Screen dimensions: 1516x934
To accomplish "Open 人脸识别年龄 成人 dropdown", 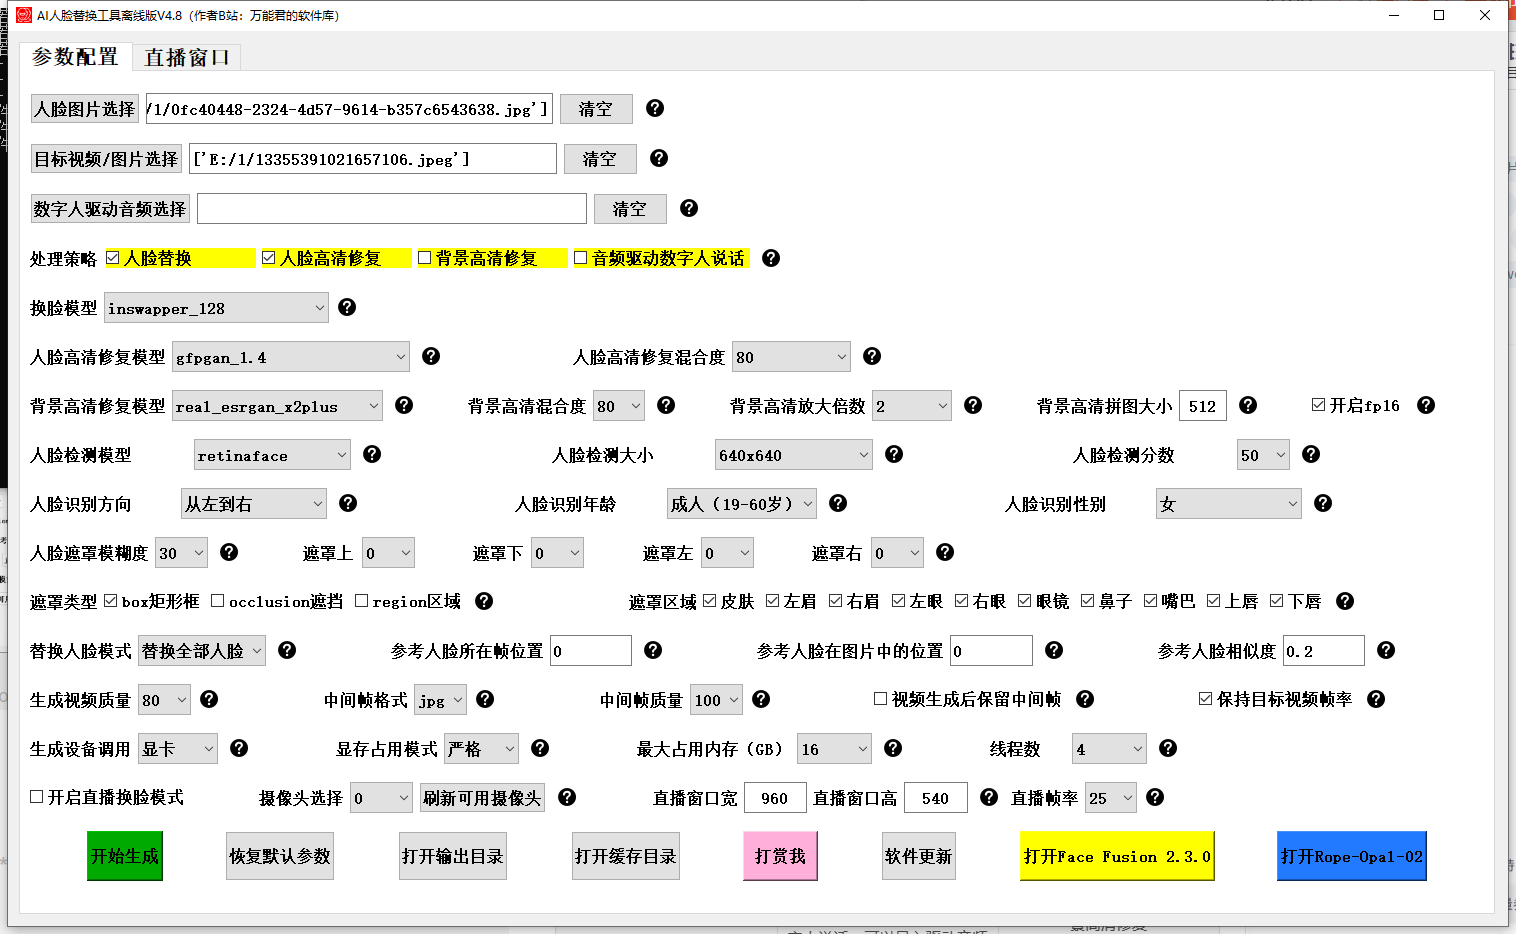I will [742, 504].
